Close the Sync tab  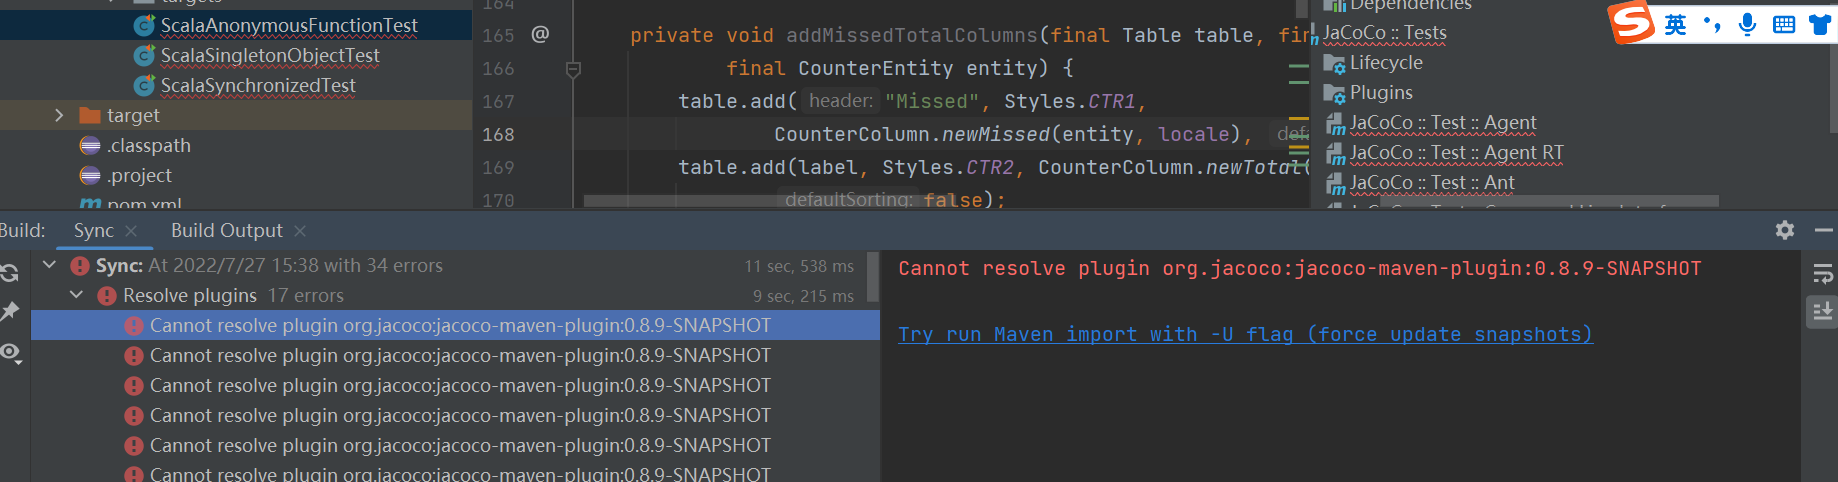point(131,231)
